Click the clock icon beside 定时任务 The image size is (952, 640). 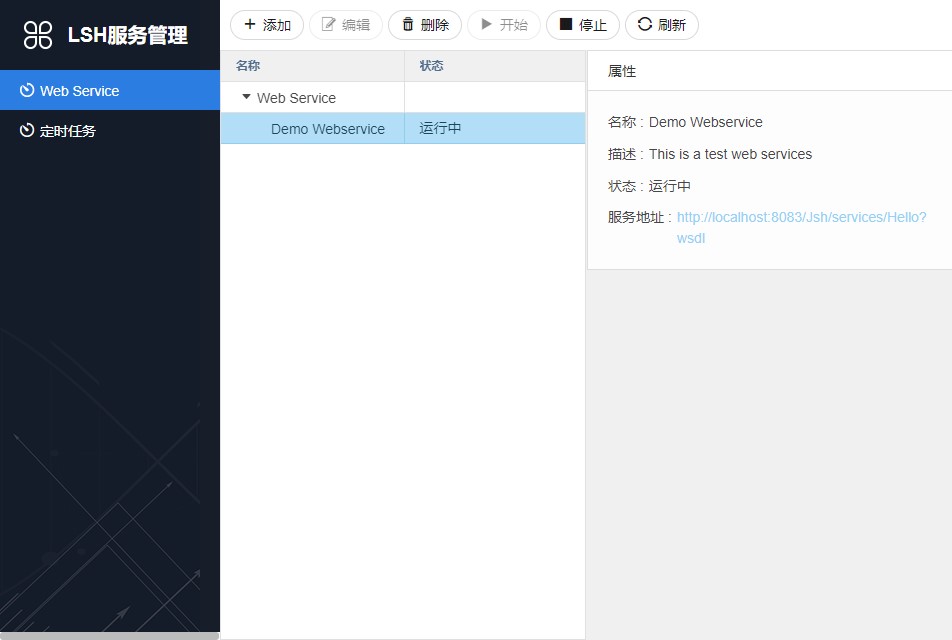(27, 131)
